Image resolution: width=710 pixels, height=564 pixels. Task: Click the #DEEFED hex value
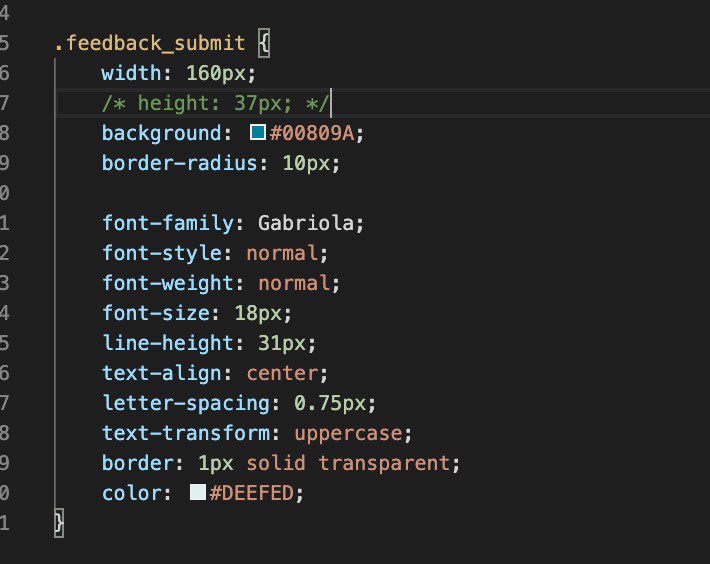pyautogui.click(x=252, y=493)
